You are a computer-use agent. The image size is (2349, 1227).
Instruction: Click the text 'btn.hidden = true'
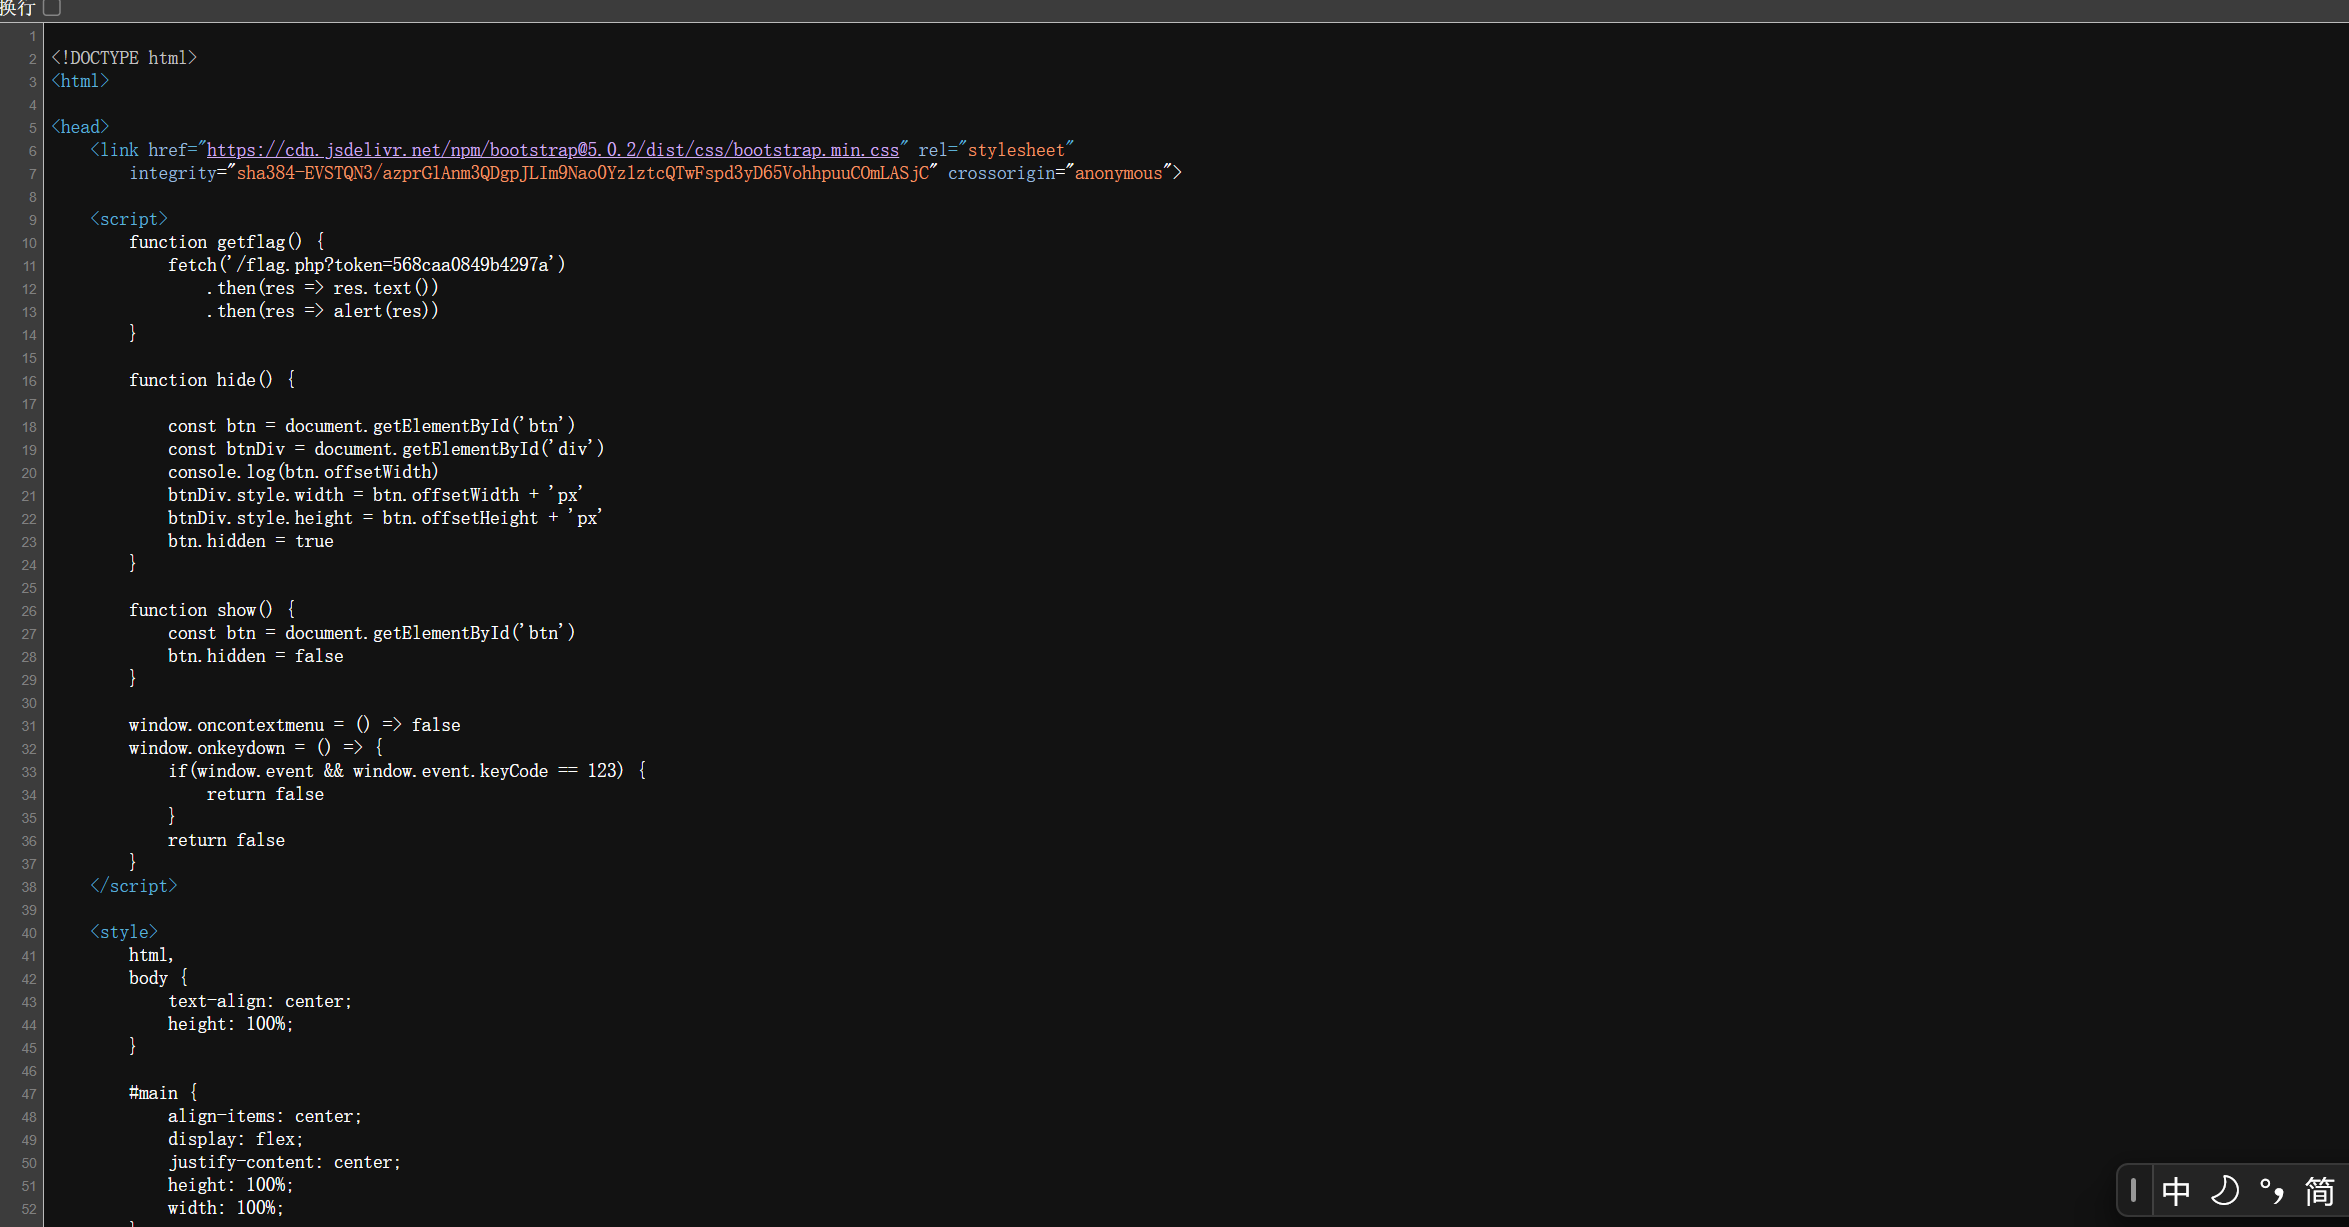(x=250, y=541)
